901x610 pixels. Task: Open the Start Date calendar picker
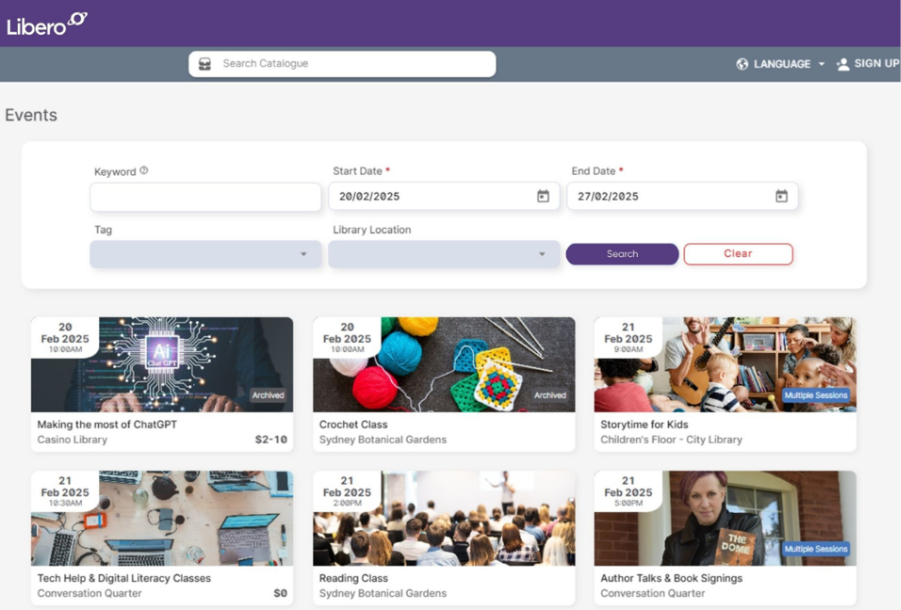tap(543, 197)
